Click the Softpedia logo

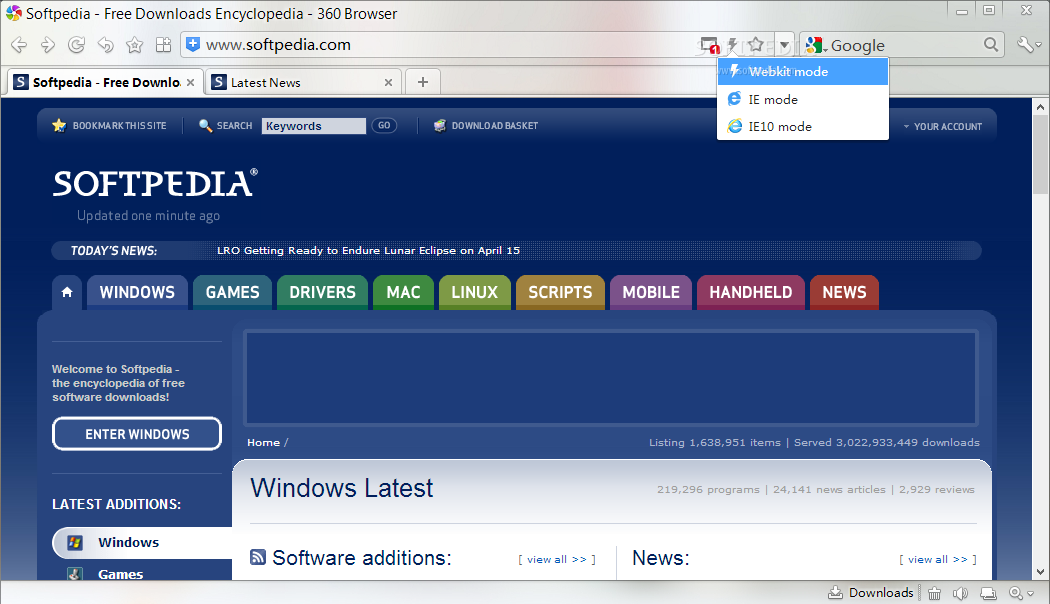155,183
